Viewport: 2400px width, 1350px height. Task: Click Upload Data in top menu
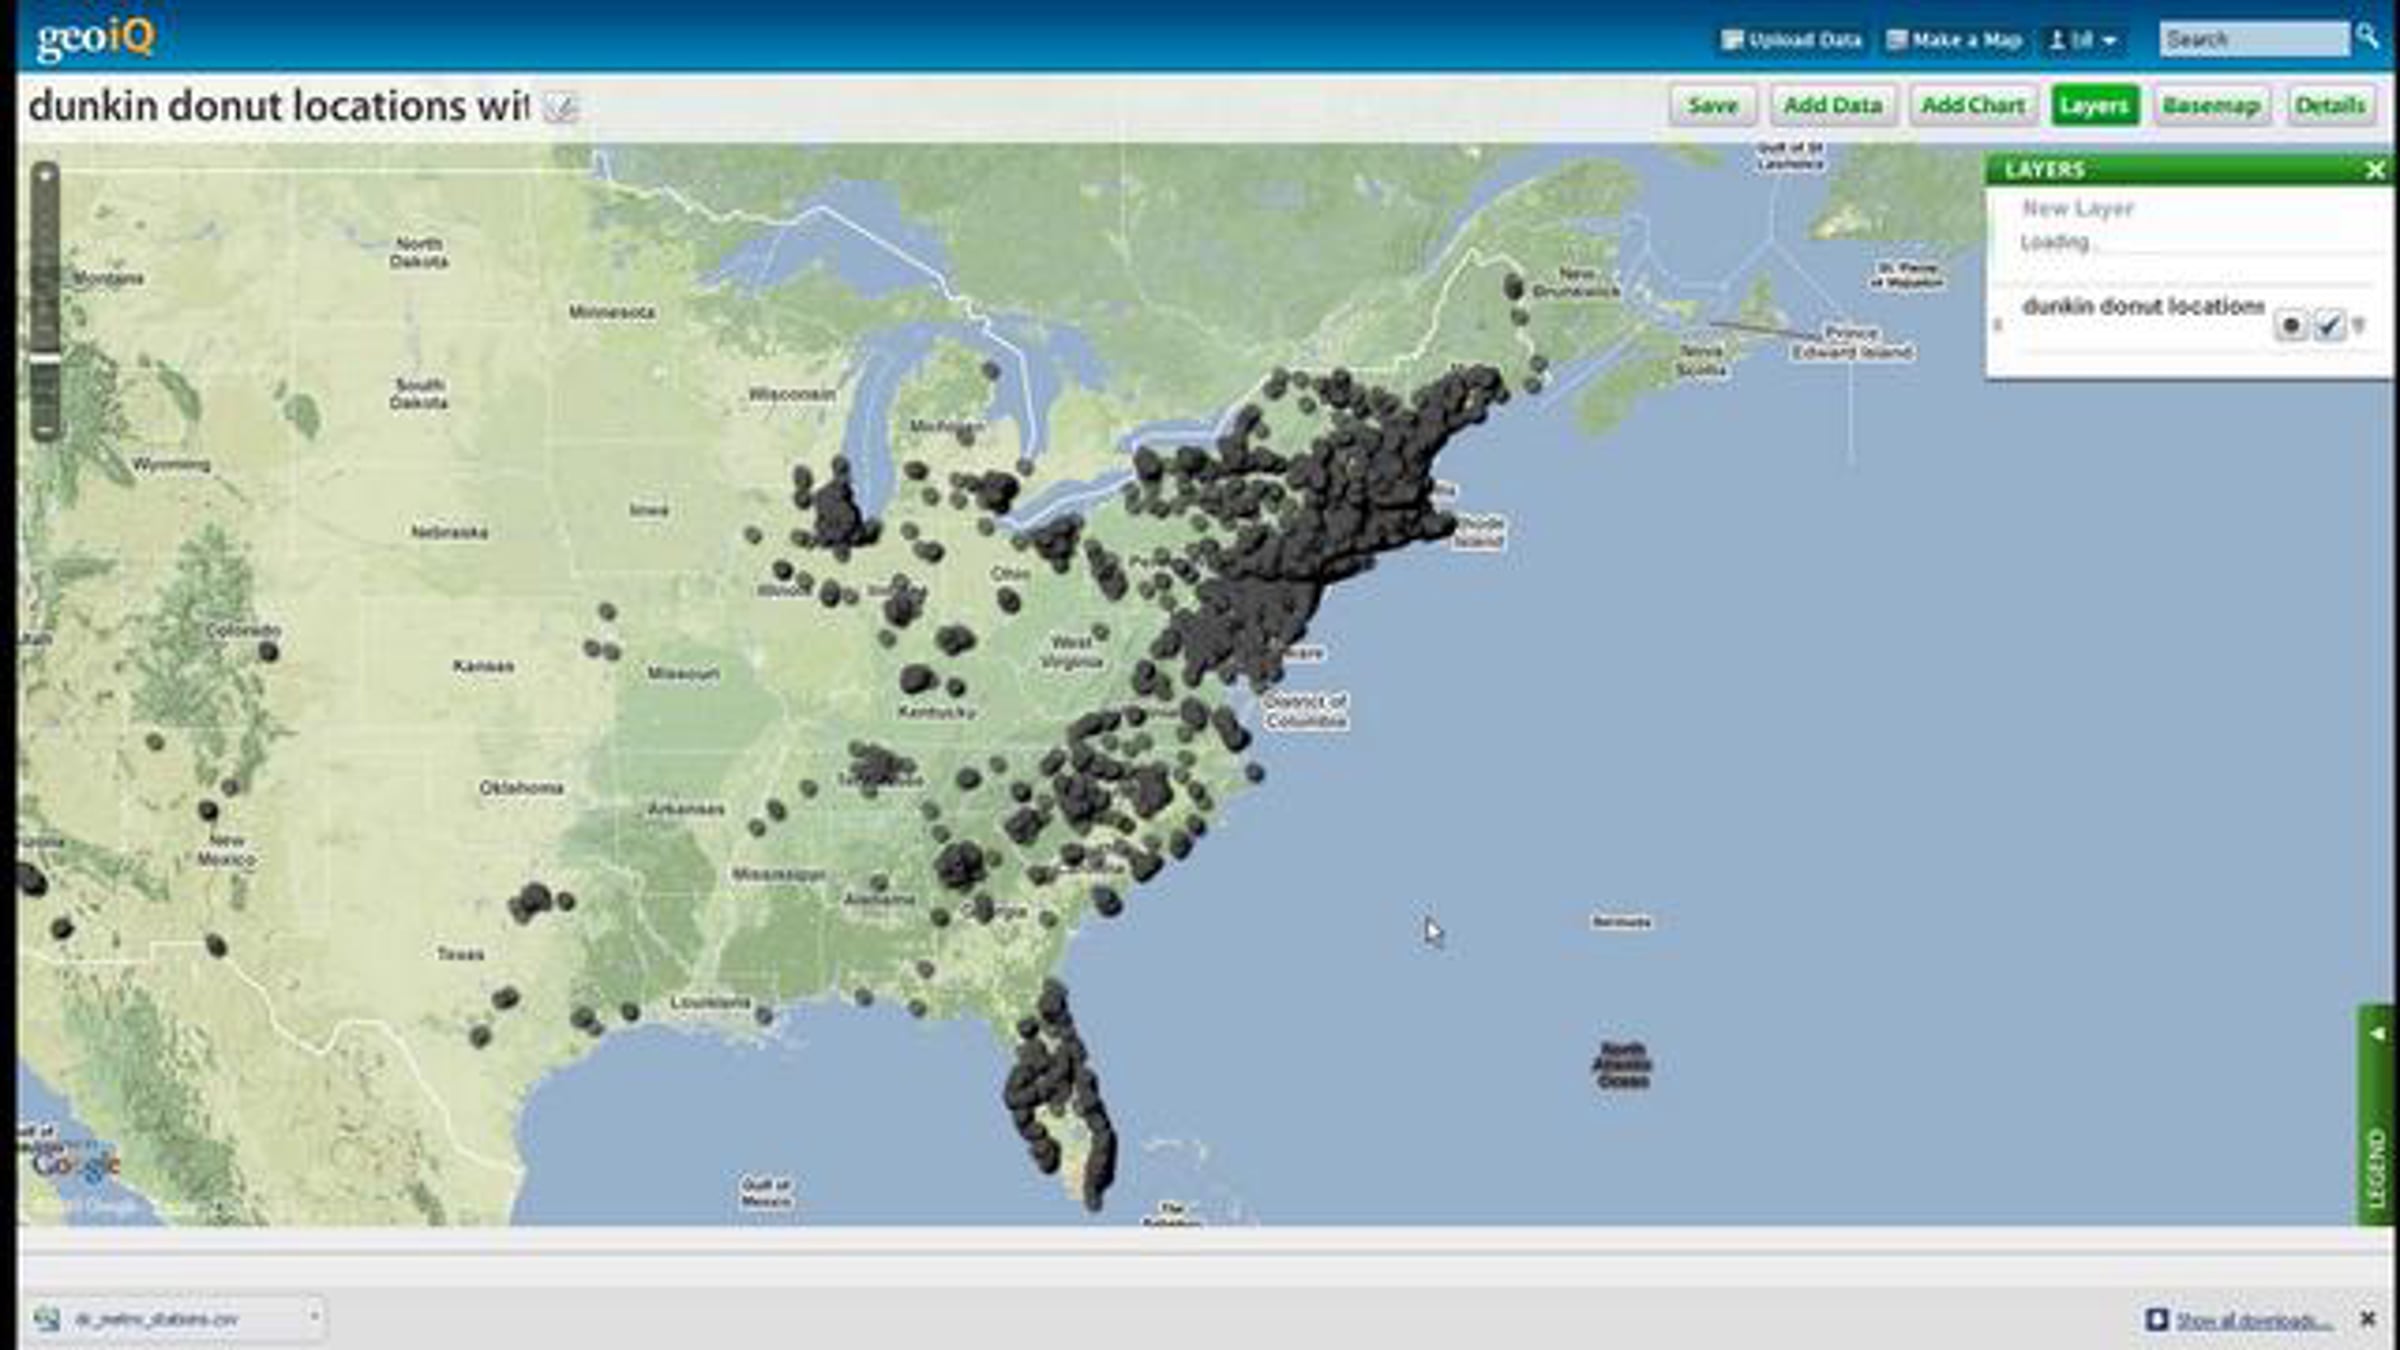(x=1791, y=40)
